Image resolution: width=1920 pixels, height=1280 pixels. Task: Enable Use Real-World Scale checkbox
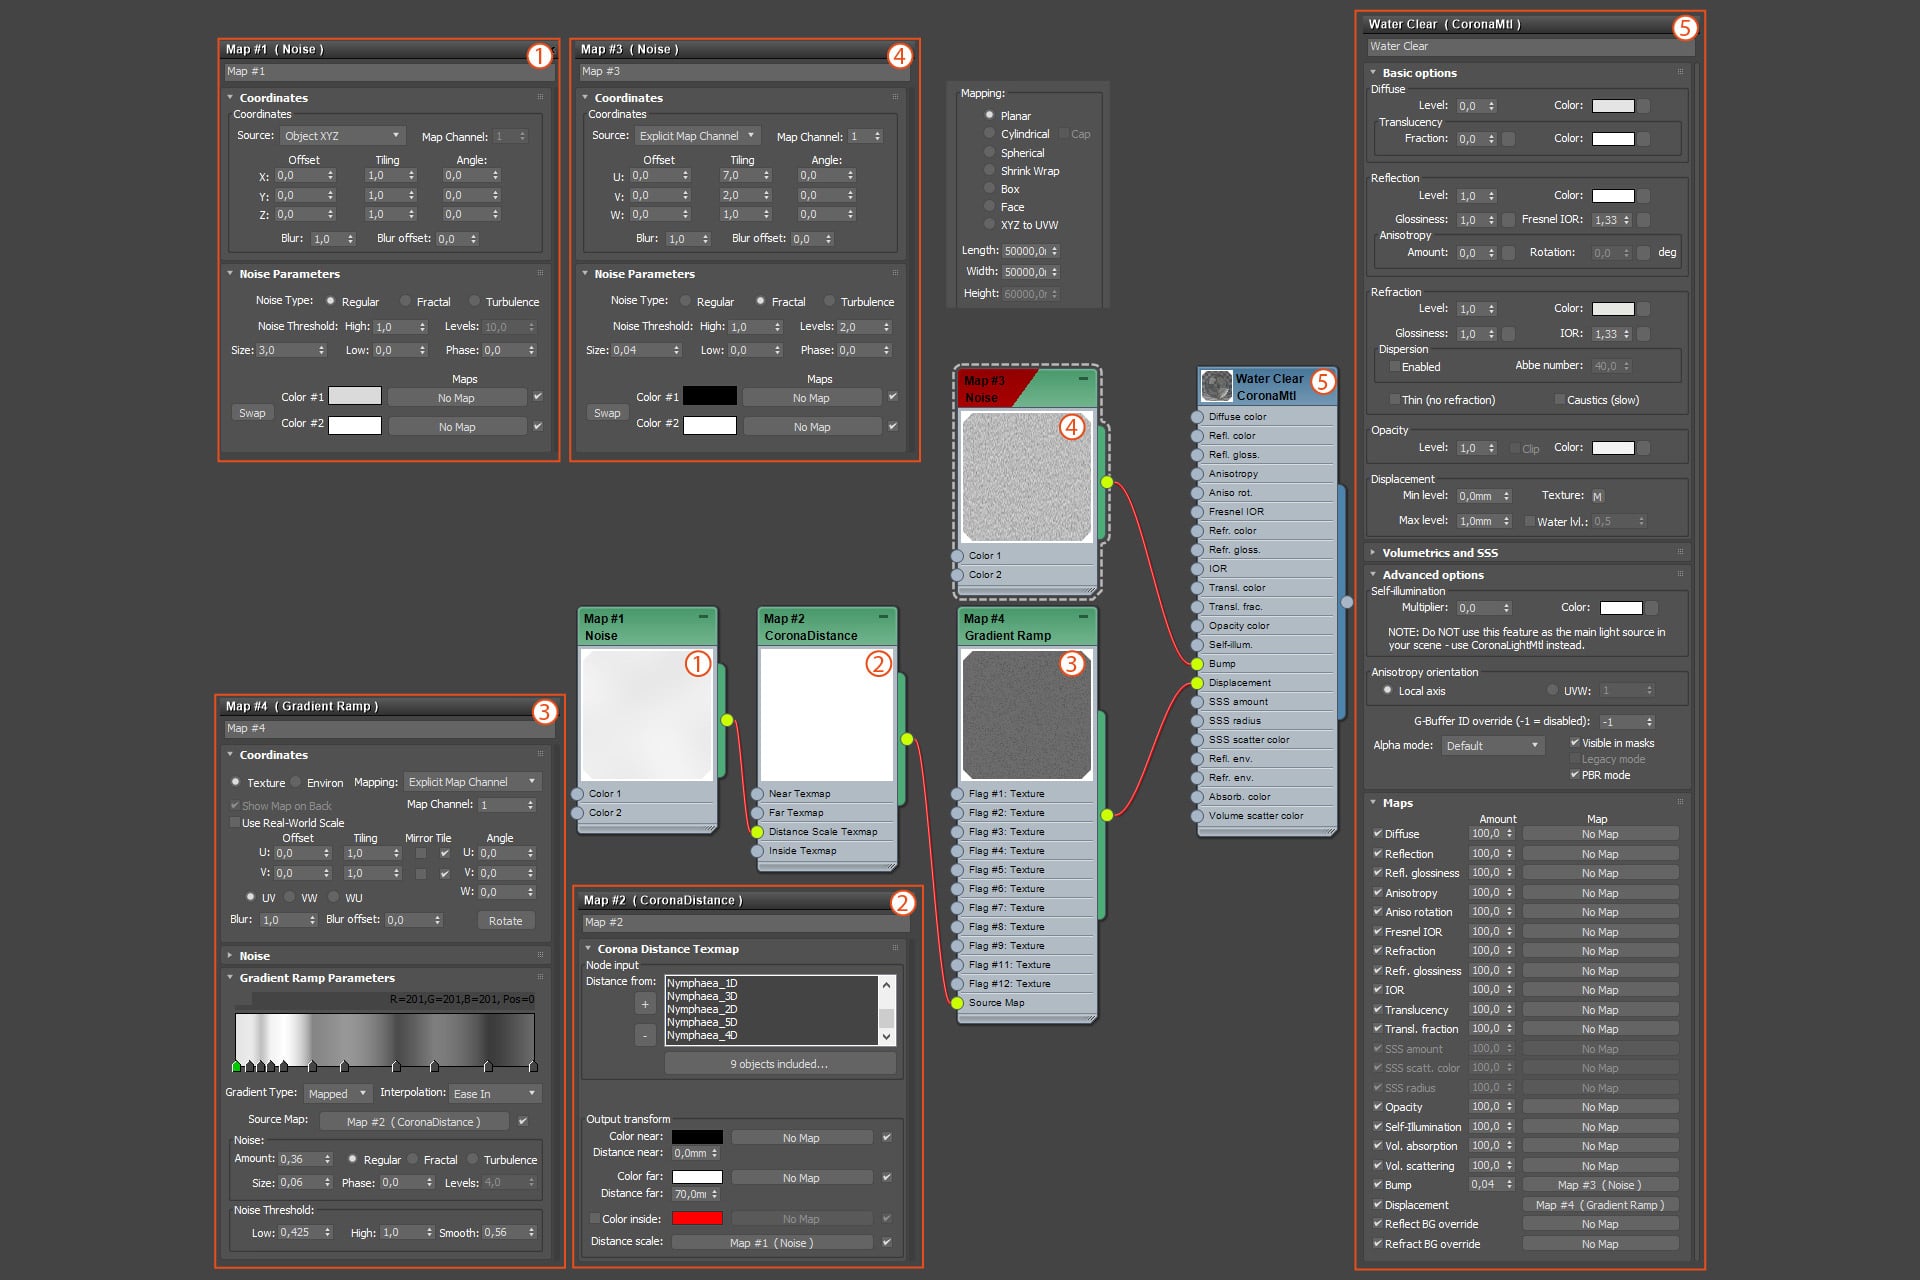coord(235,823)
